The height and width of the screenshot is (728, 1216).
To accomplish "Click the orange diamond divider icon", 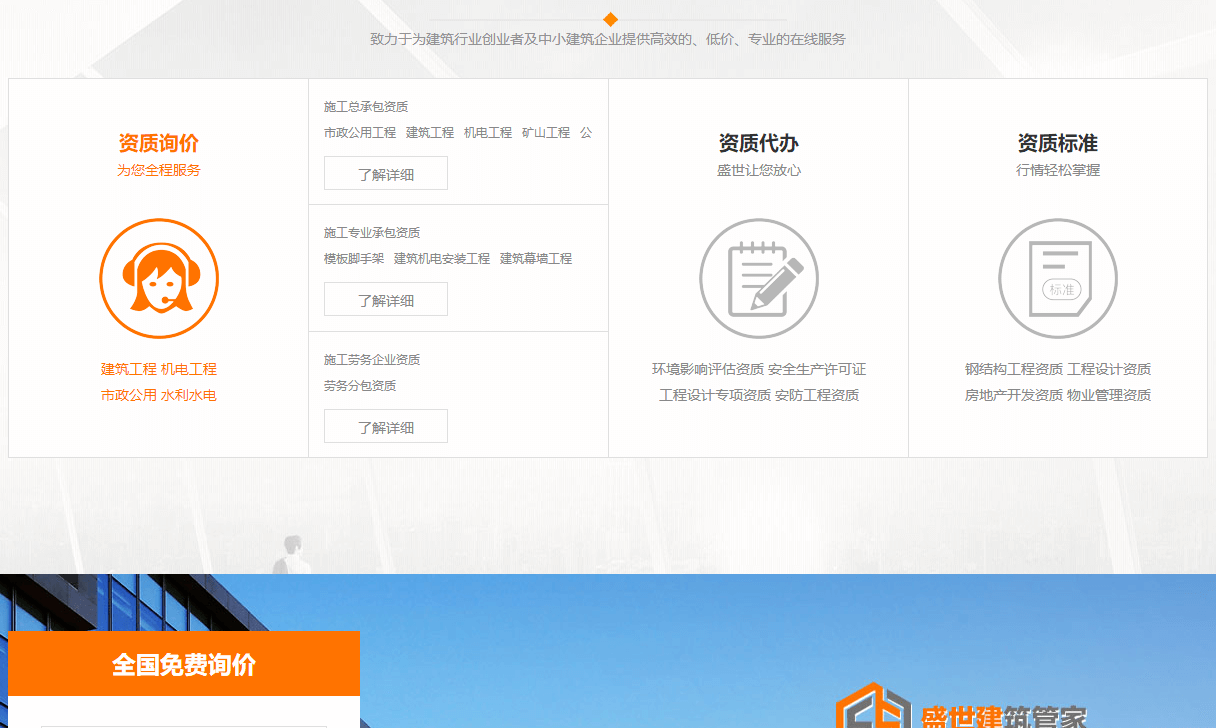I will 608,17.
